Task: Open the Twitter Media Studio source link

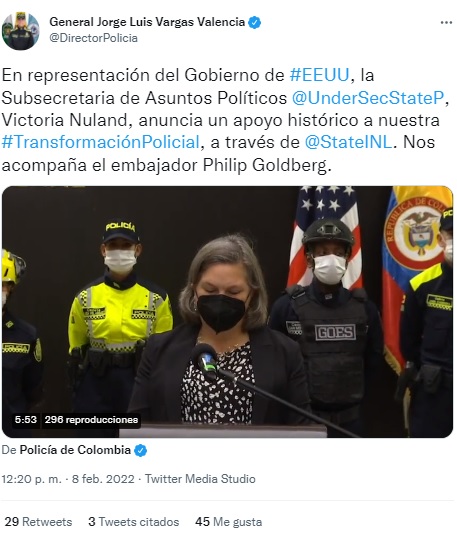Action: tap(200, 479)
